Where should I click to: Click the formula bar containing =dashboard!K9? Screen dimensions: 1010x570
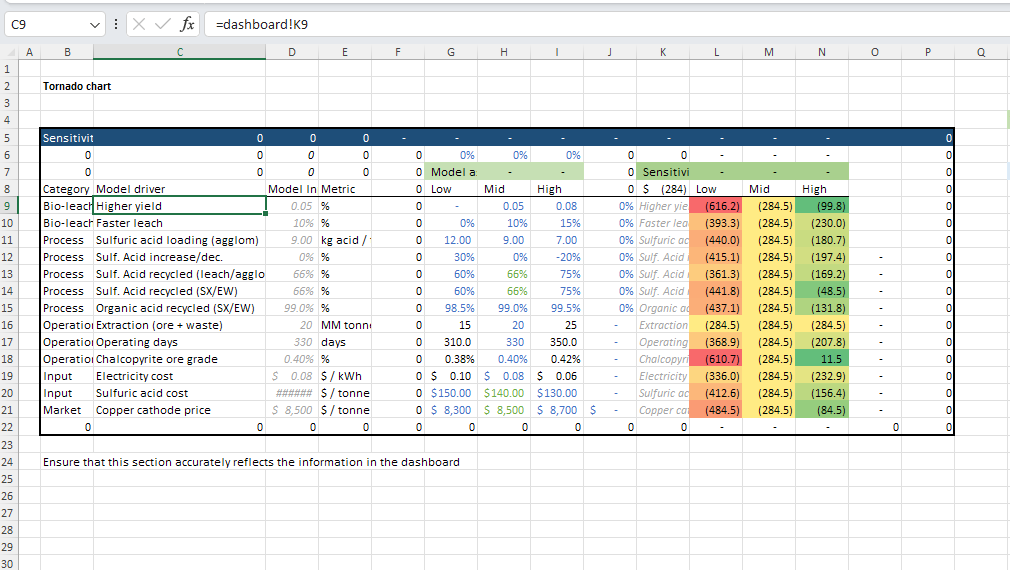pos(607,24)
